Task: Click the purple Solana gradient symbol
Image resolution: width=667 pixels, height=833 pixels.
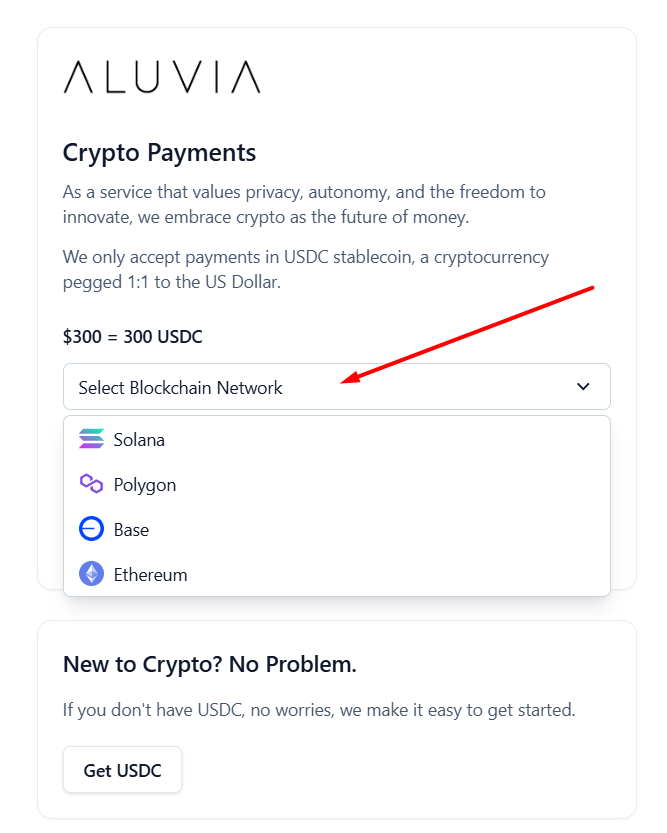Action: pos(91,439)
